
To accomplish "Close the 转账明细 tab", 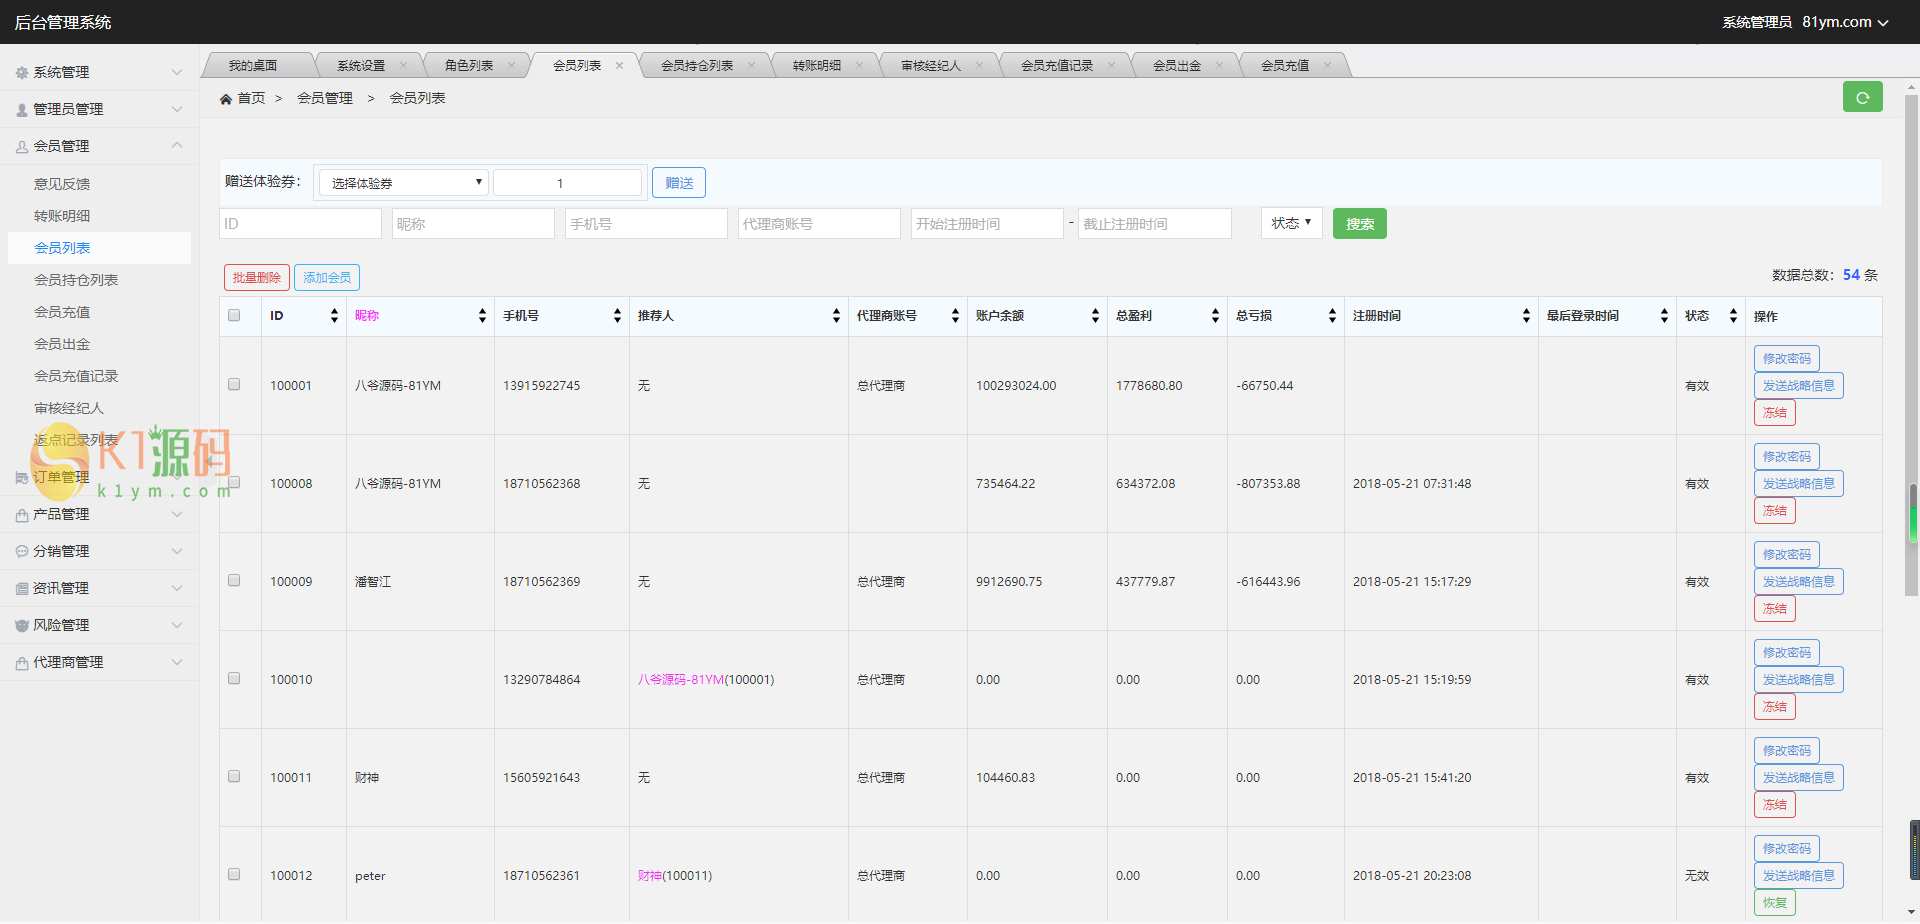I will [x=859, y=66].
